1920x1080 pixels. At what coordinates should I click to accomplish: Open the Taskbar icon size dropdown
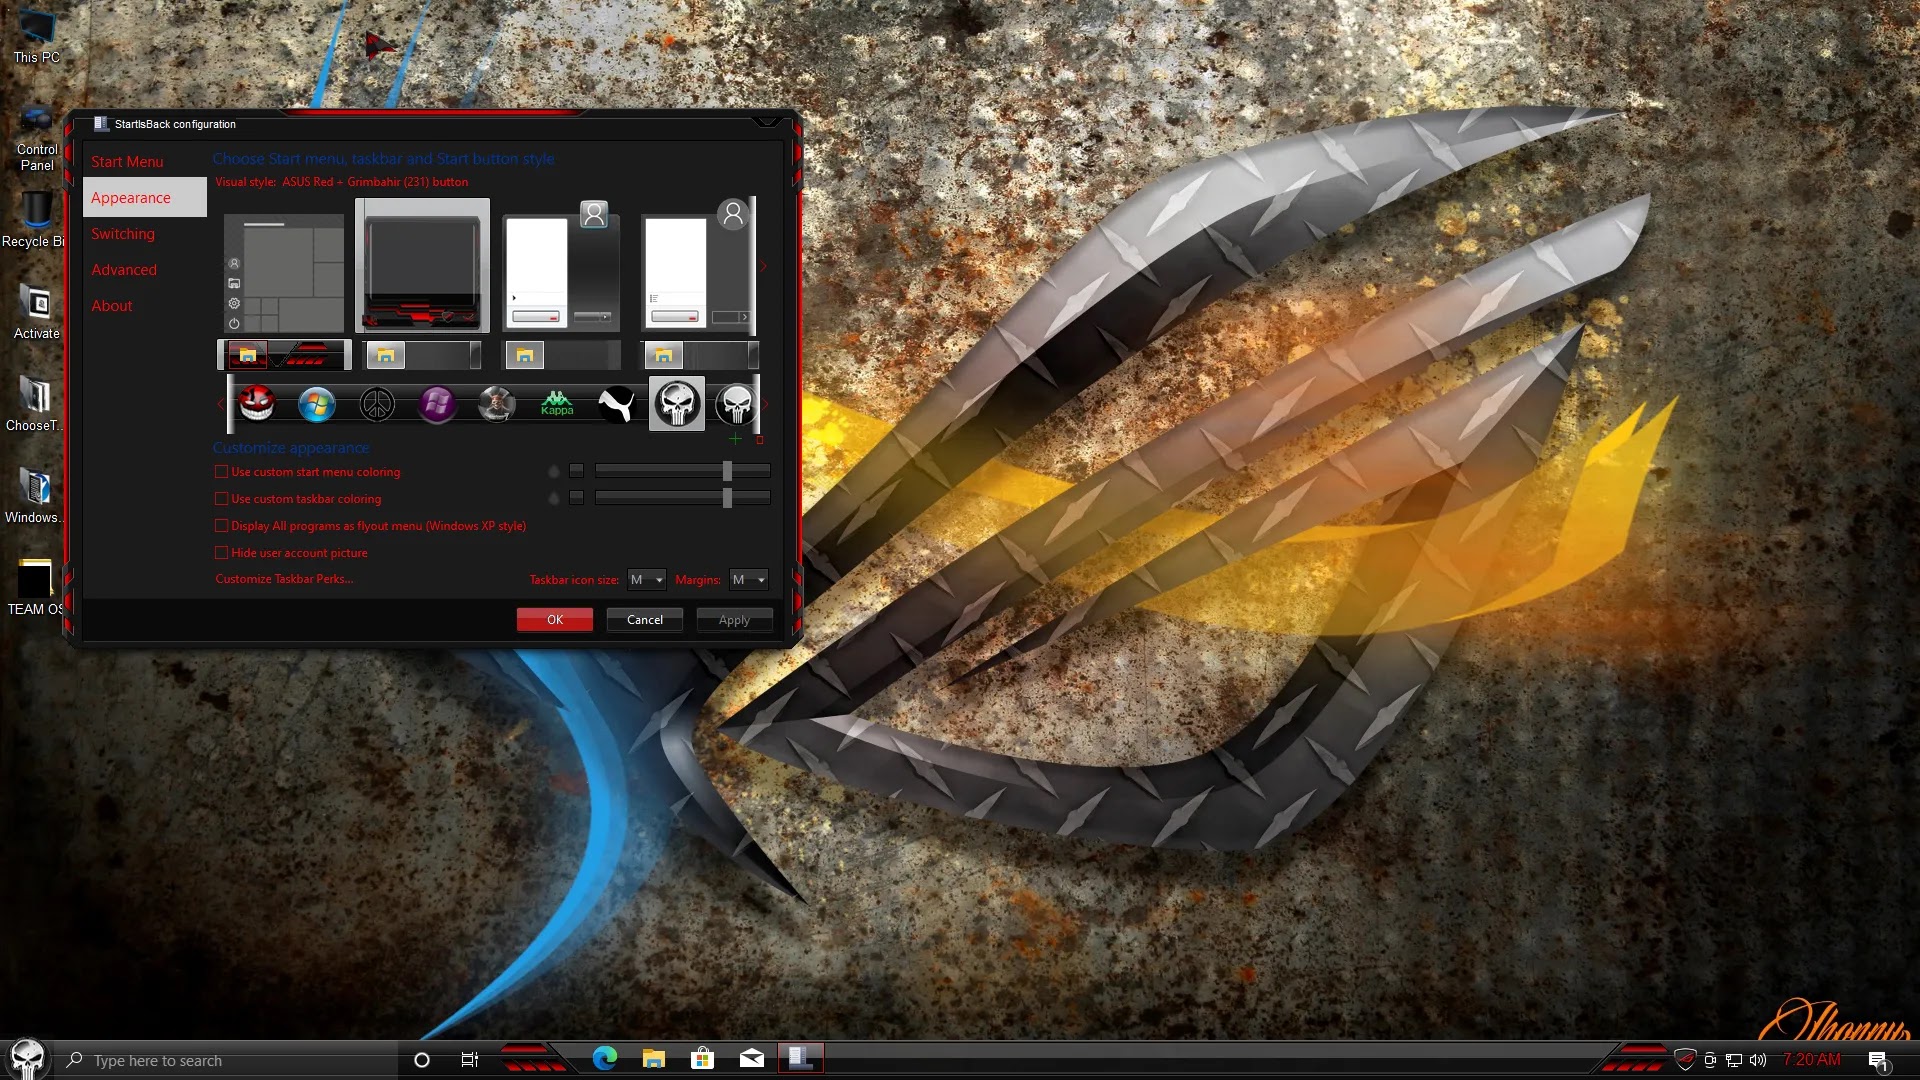point(646,580)
